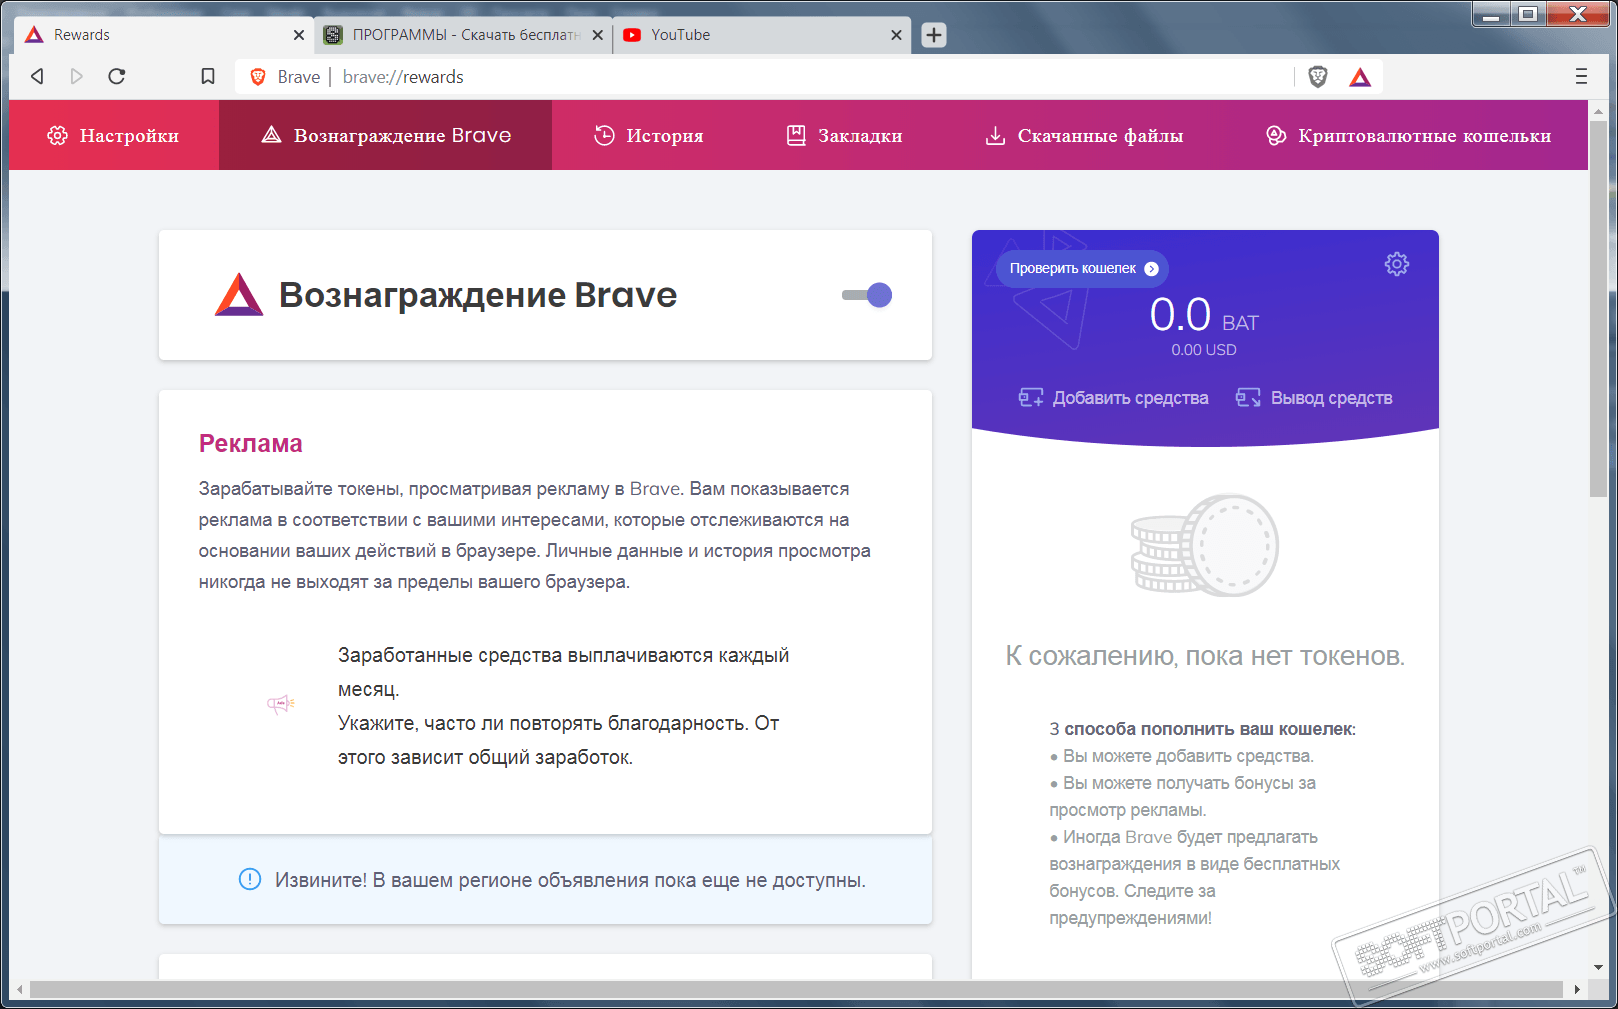The height and width of the screenshot is (1009, 1618).
Task: Switch to the ПРОГРАММЫ tab
Action: coord(463,35)
